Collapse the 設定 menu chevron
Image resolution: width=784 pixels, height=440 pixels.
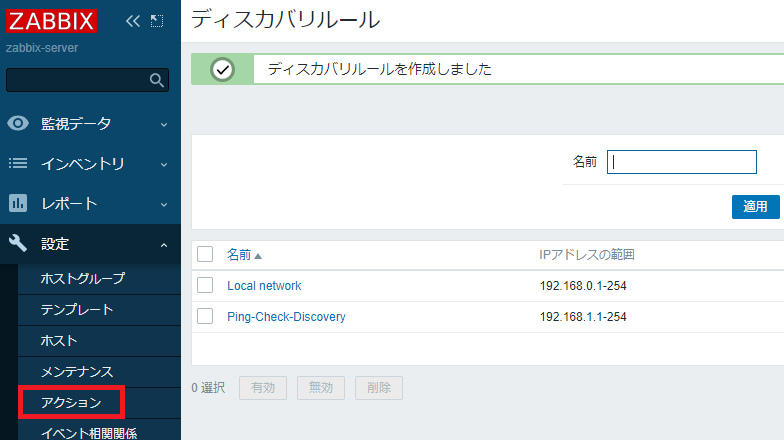point(164,244)
